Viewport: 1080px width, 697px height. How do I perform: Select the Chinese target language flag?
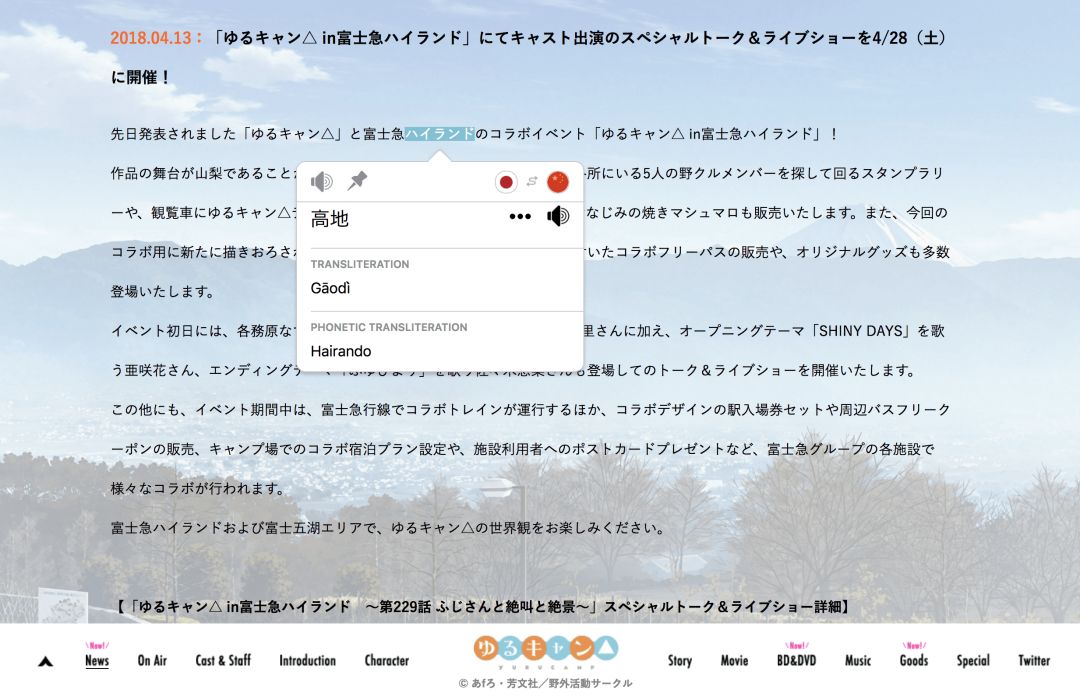(x=557, y=182)
